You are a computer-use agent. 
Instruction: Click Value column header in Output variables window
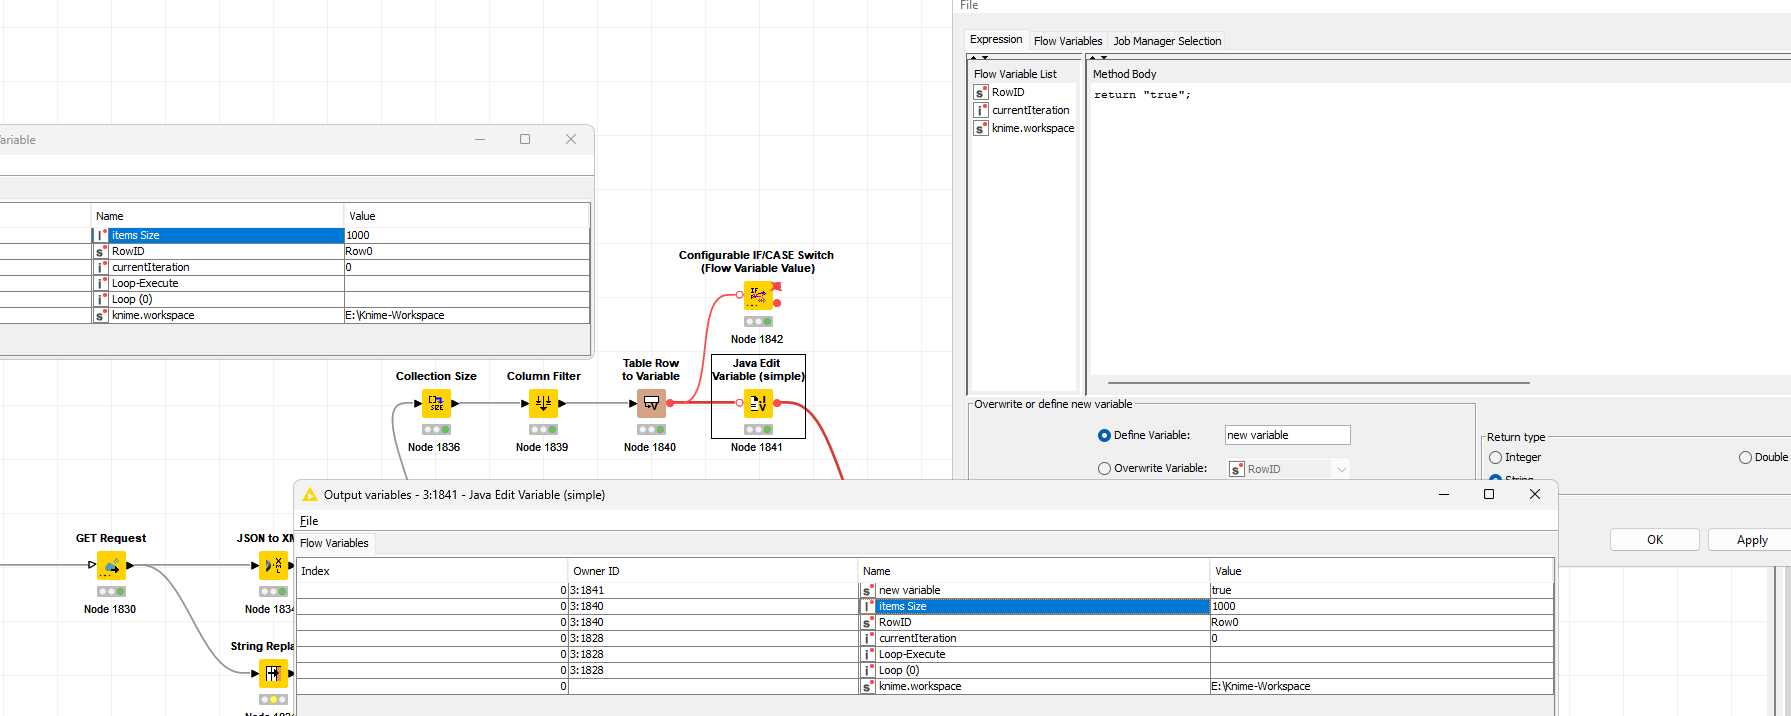click(1381, 571)
